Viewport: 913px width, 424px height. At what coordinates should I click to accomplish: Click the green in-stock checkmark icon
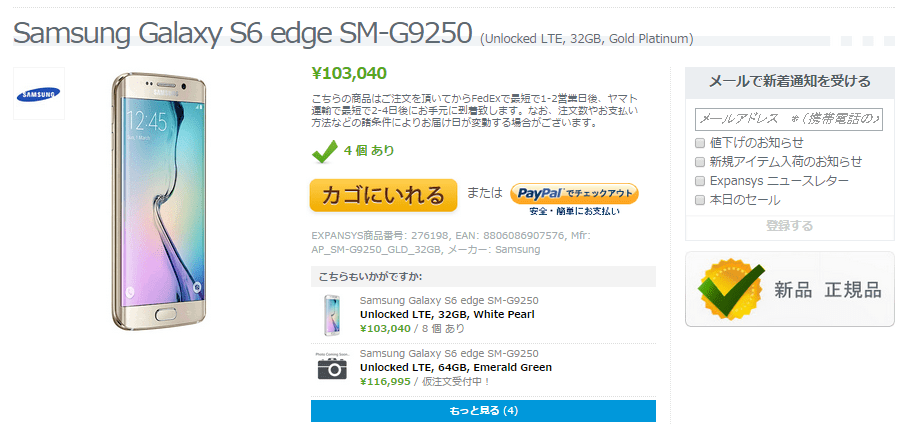tap(324, 151)
